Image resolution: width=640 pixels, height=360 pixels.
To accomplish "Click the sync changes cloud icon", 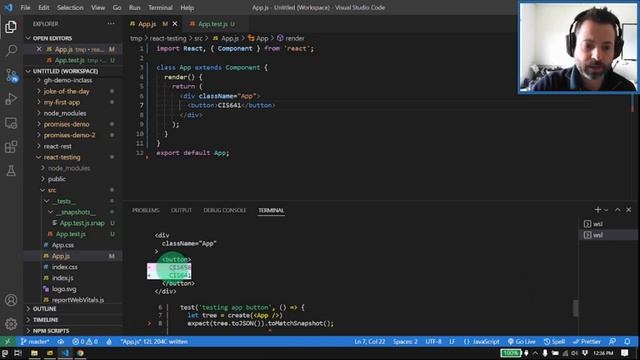I will point(61,341).
